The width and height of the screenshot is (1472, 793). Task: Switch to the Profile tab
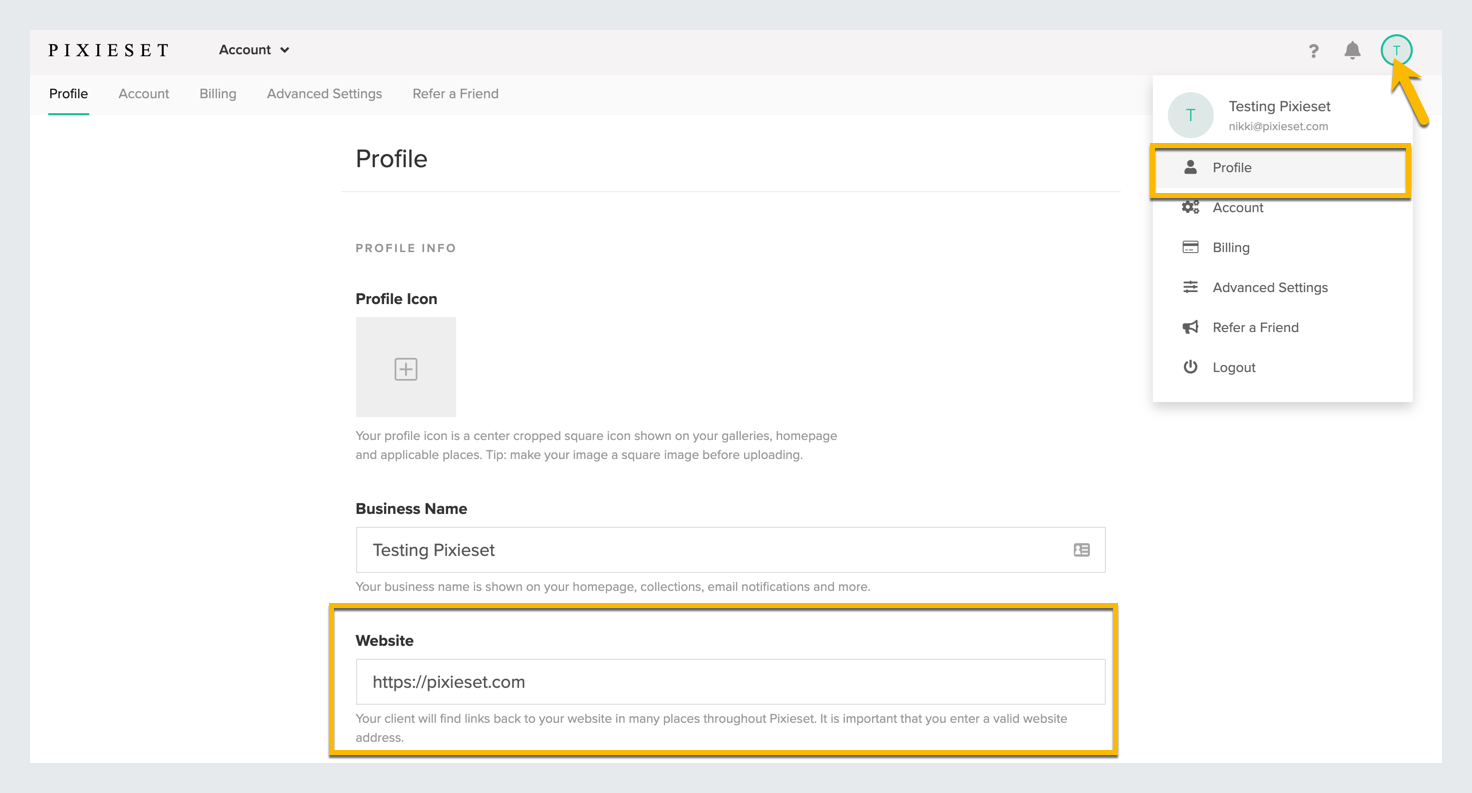pos(69,94)
